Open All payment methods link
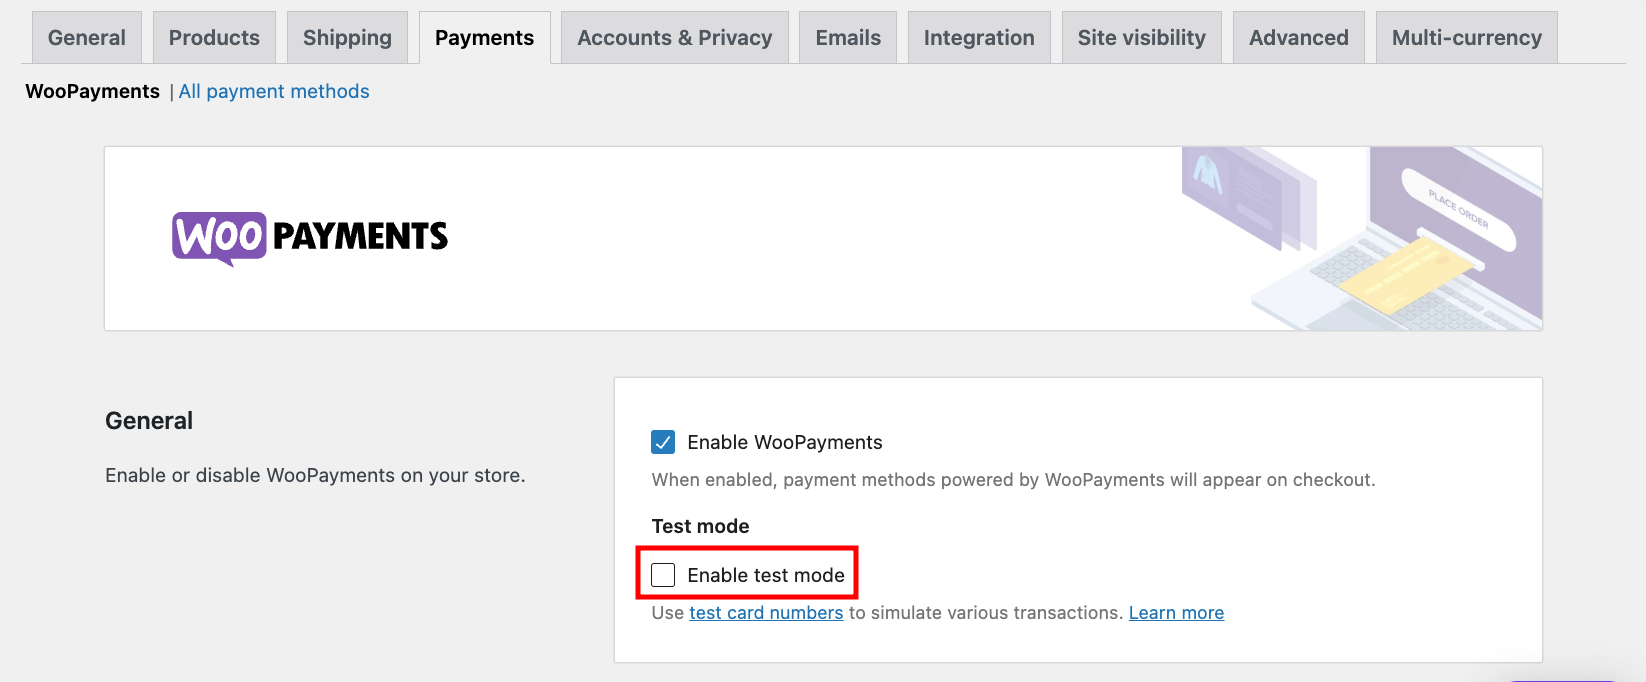The width and height of the screenshot is (1646, 682). click(274, 92)
